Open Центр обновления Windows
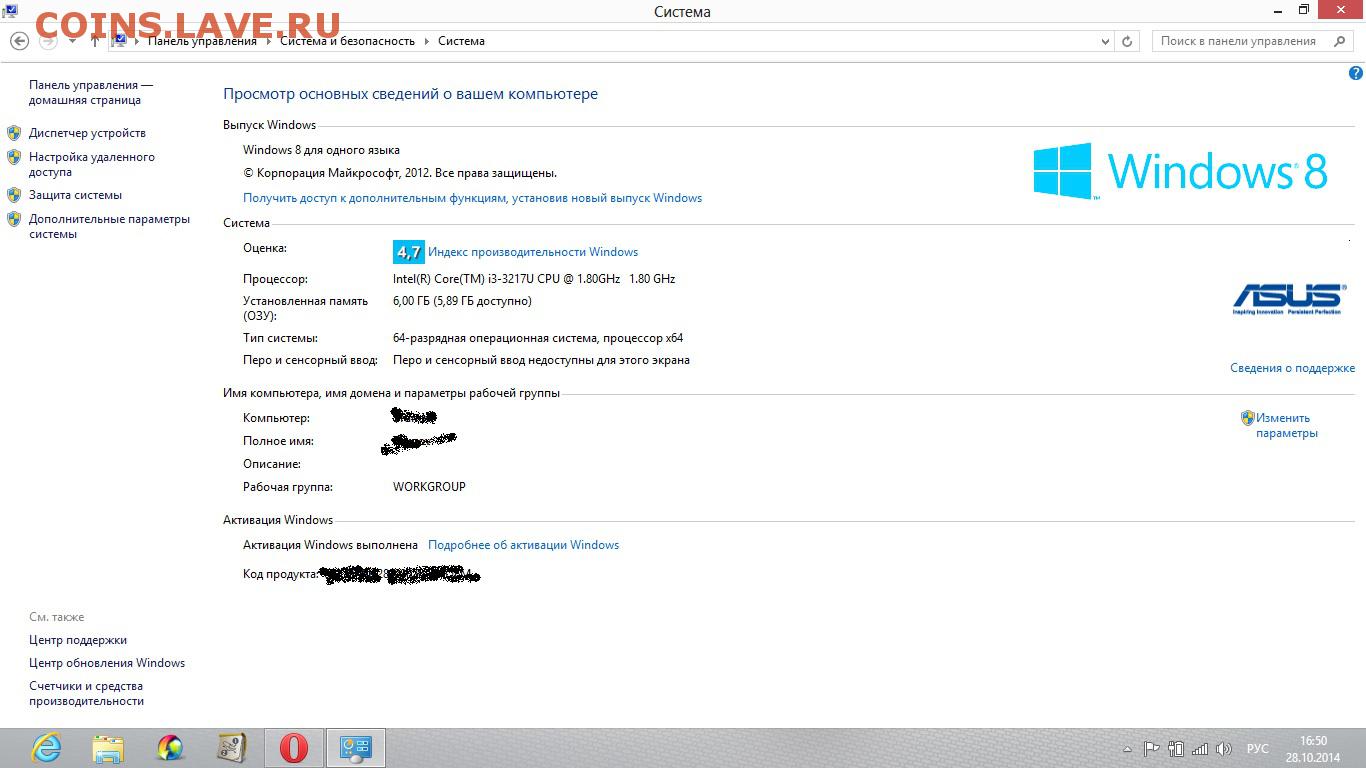This screenshot has height=768, width=1366. (x=107, y=663)
